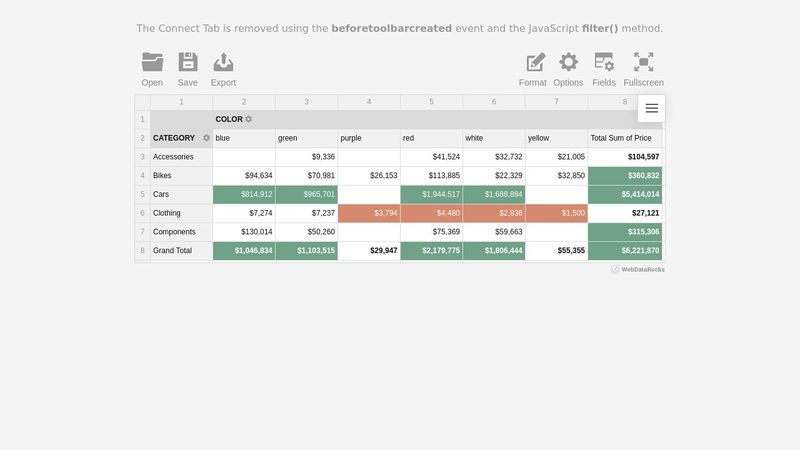The width and height of the screenshot is (800, 450).
Task: Click cell $9,336 in Accessories row
Action: tap(306, 157)
